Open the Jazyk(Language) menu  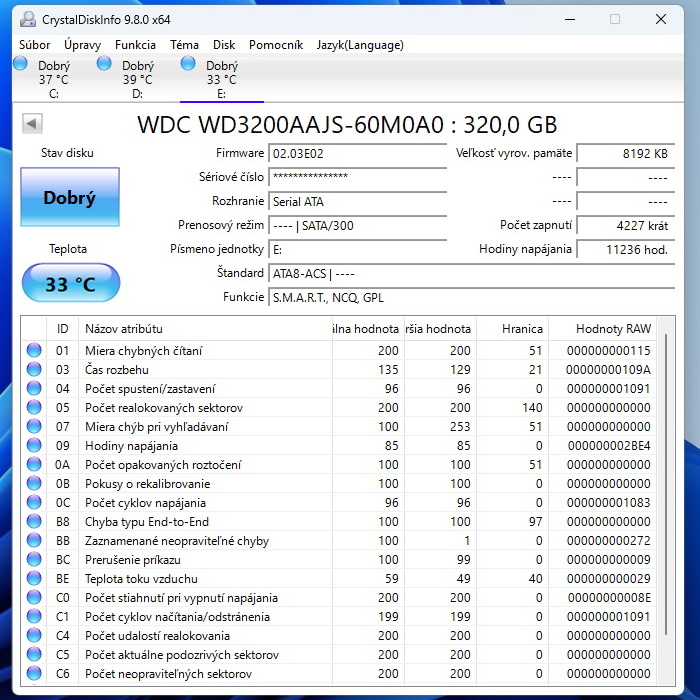[x=360, y=45]
